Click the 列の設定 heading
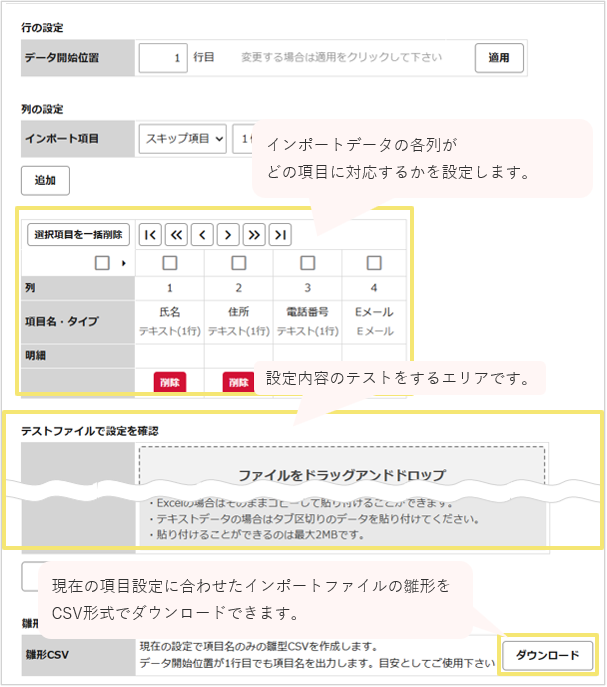Screen dimensions: 607x687 tap(43, 109)
